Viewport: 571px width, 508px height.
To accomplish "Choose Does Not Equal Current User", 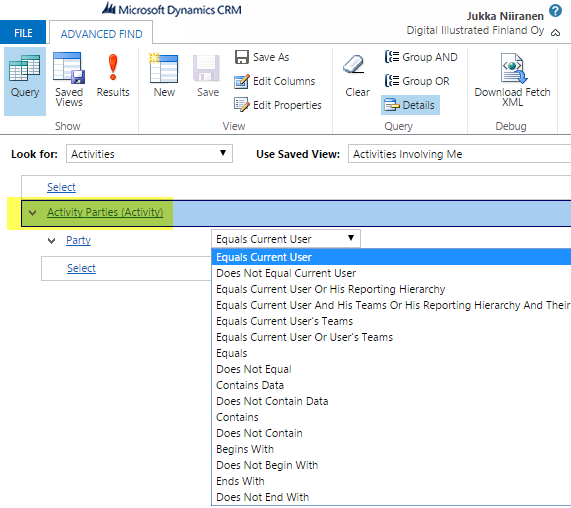I will point(391,273).
